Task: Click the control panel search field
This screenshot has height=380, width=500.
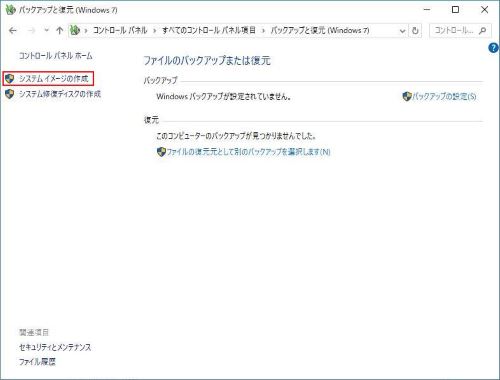Action: pos(460,31)
